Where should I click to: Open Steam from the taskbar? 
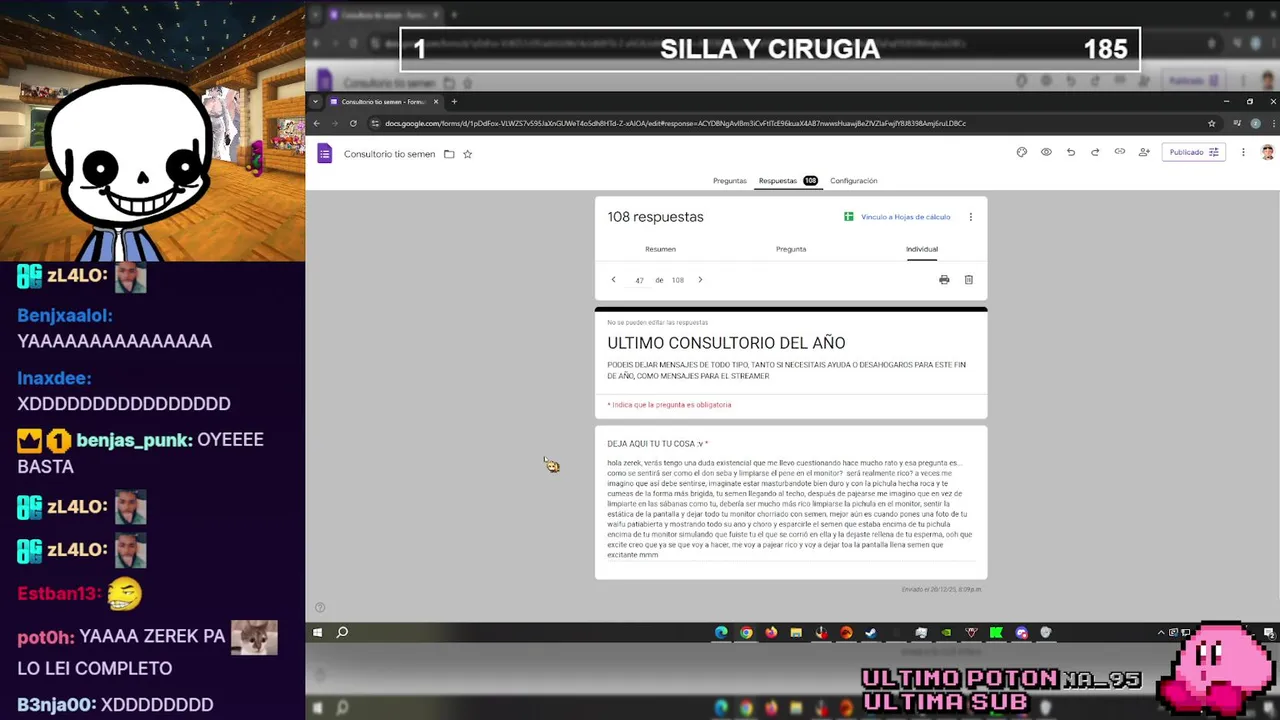[x=871, y=632]
